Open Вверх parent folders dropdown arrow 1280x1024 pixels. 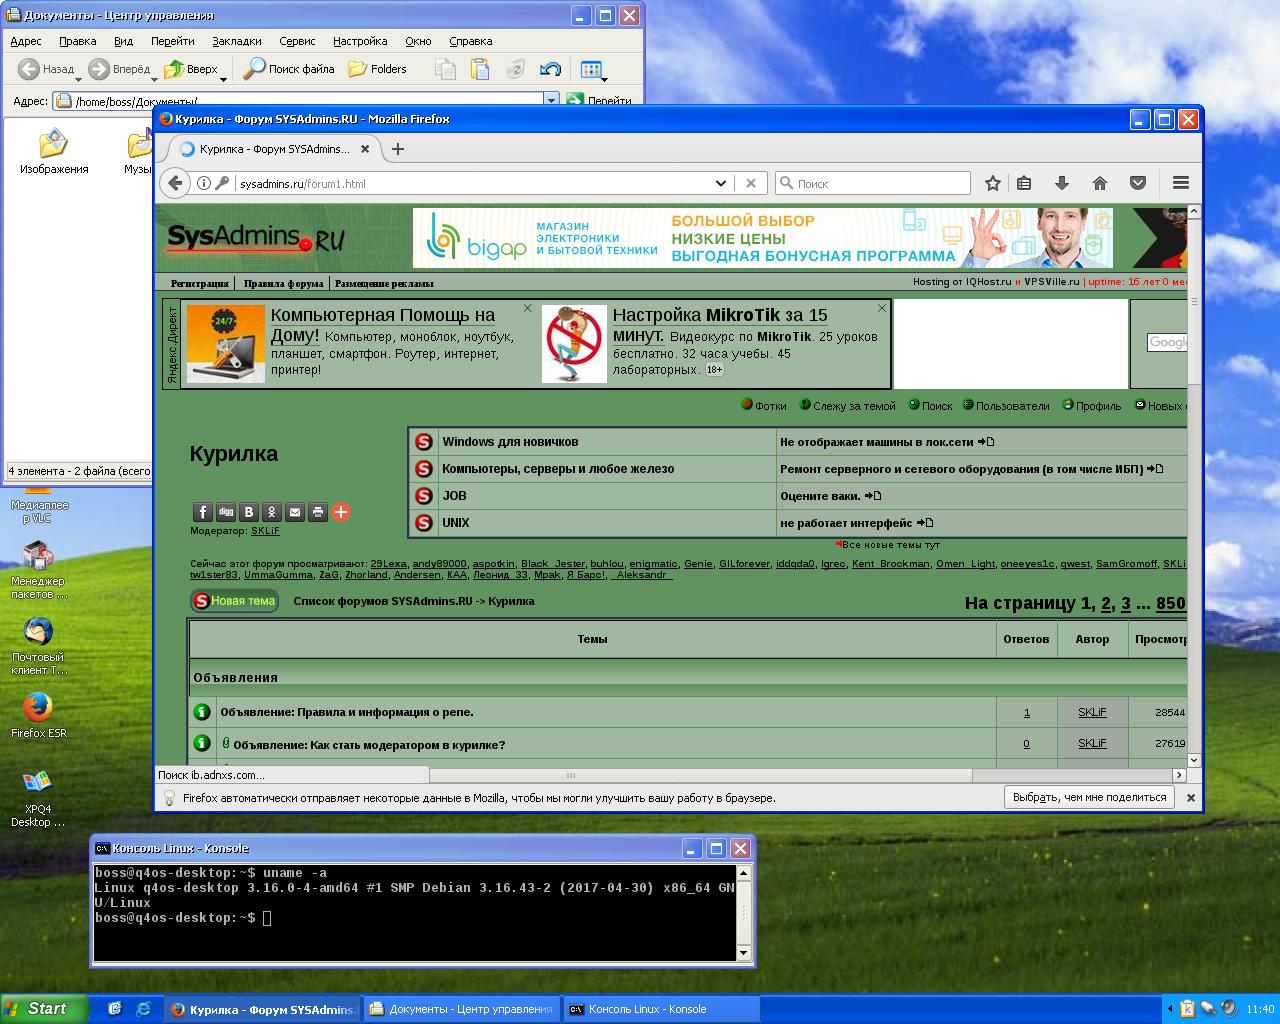[x=223, y=78]
